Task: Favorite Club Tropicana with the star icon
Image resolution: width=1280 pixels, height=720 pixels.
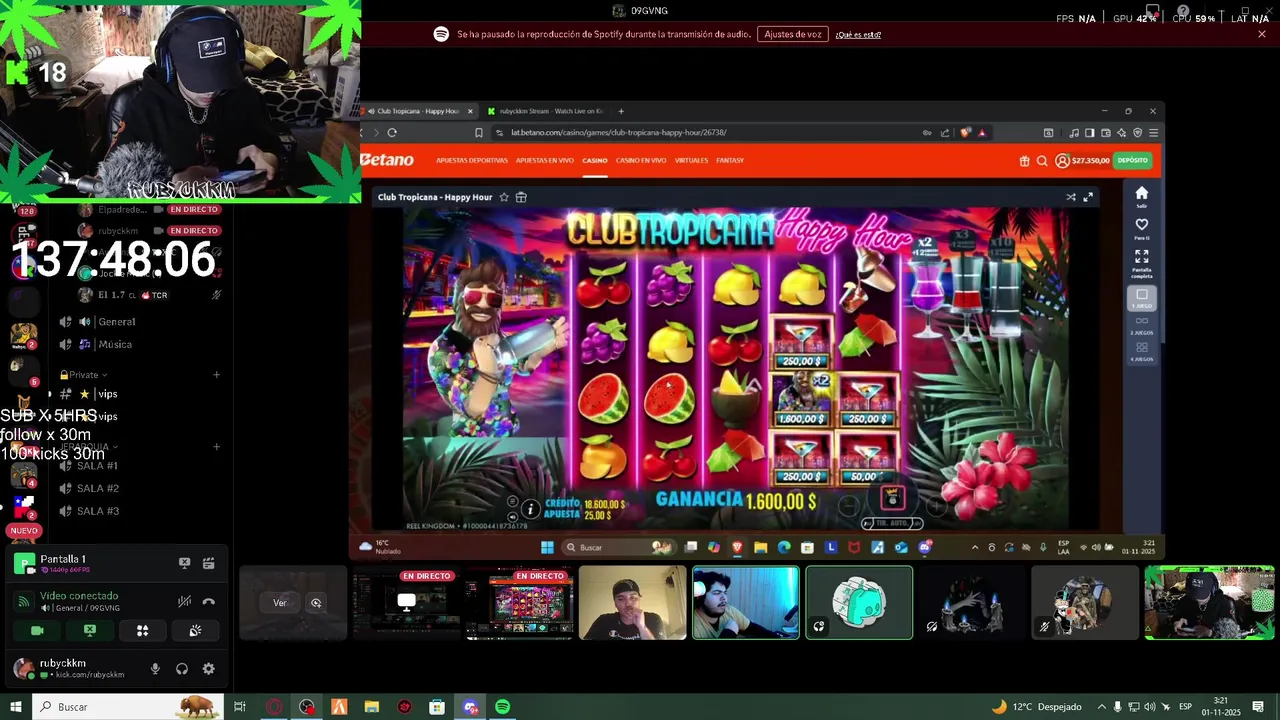Action: [504, 197]
